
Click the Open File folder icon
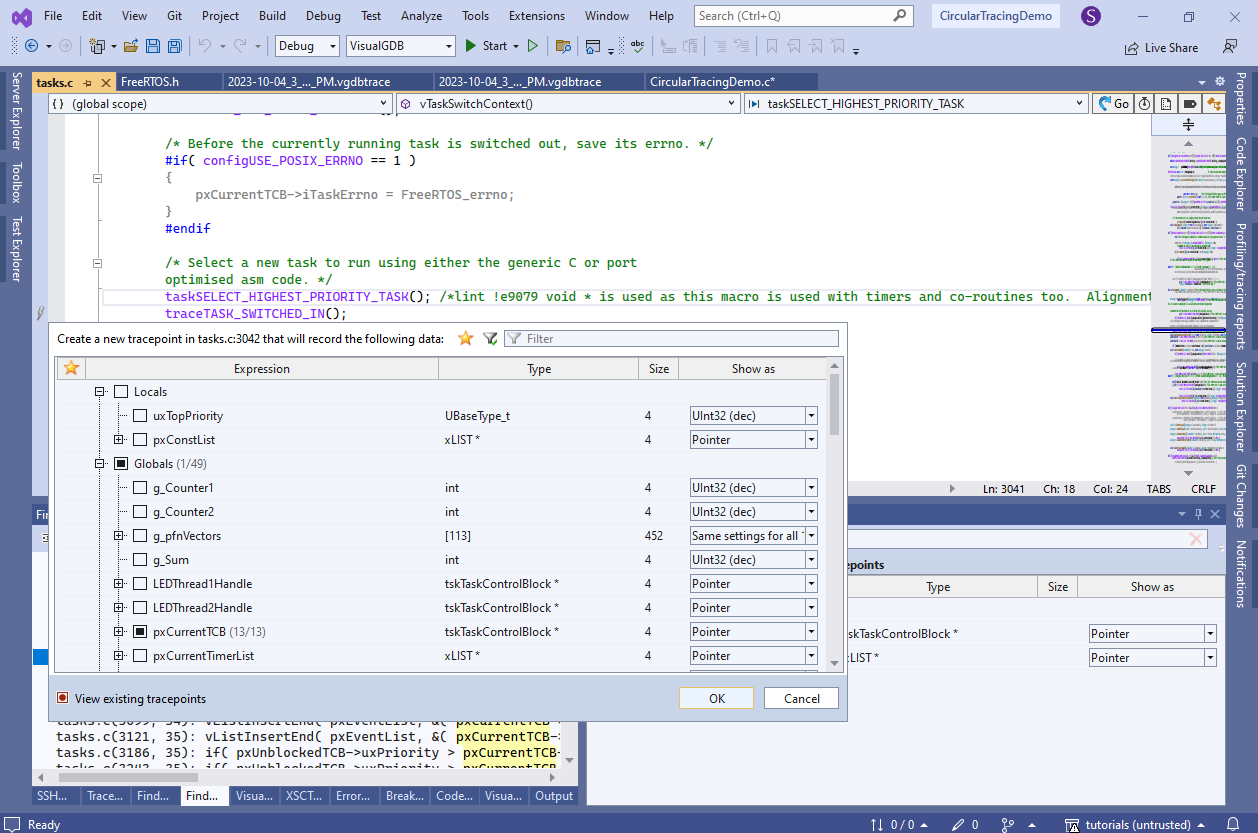[131, 46]
